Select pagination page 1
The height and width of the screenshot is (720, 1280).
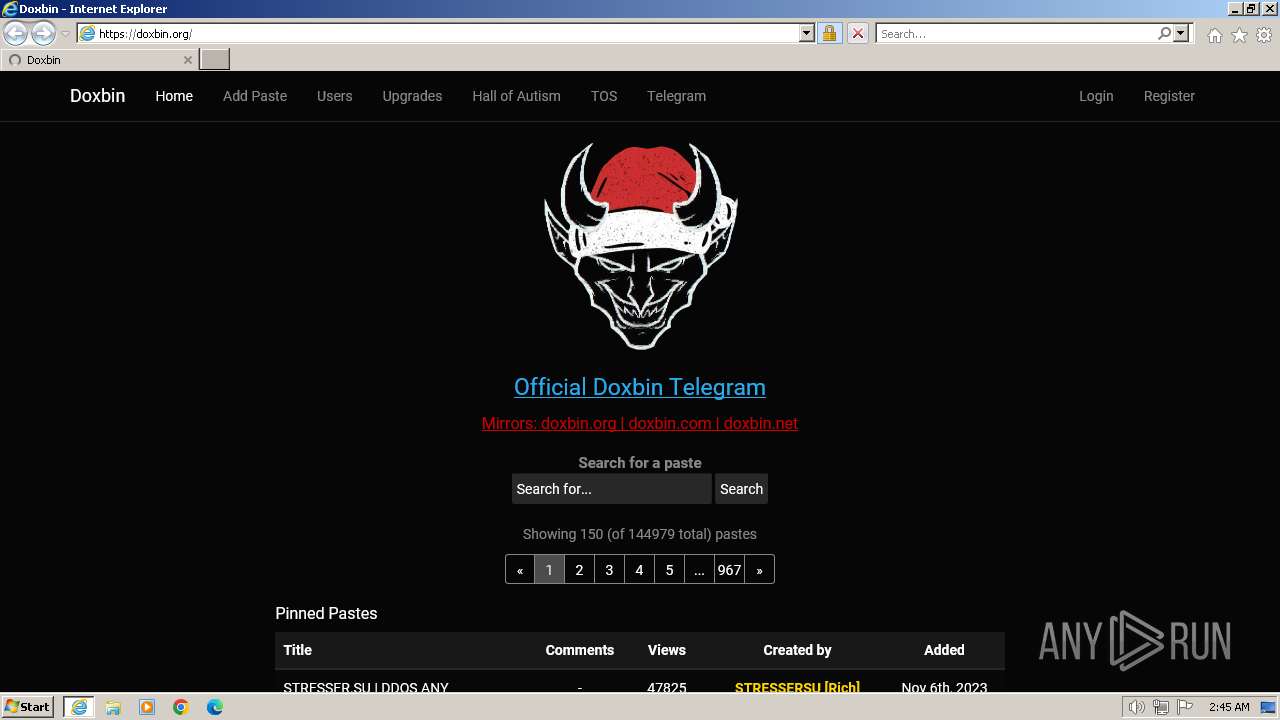[x=549, y=570]
